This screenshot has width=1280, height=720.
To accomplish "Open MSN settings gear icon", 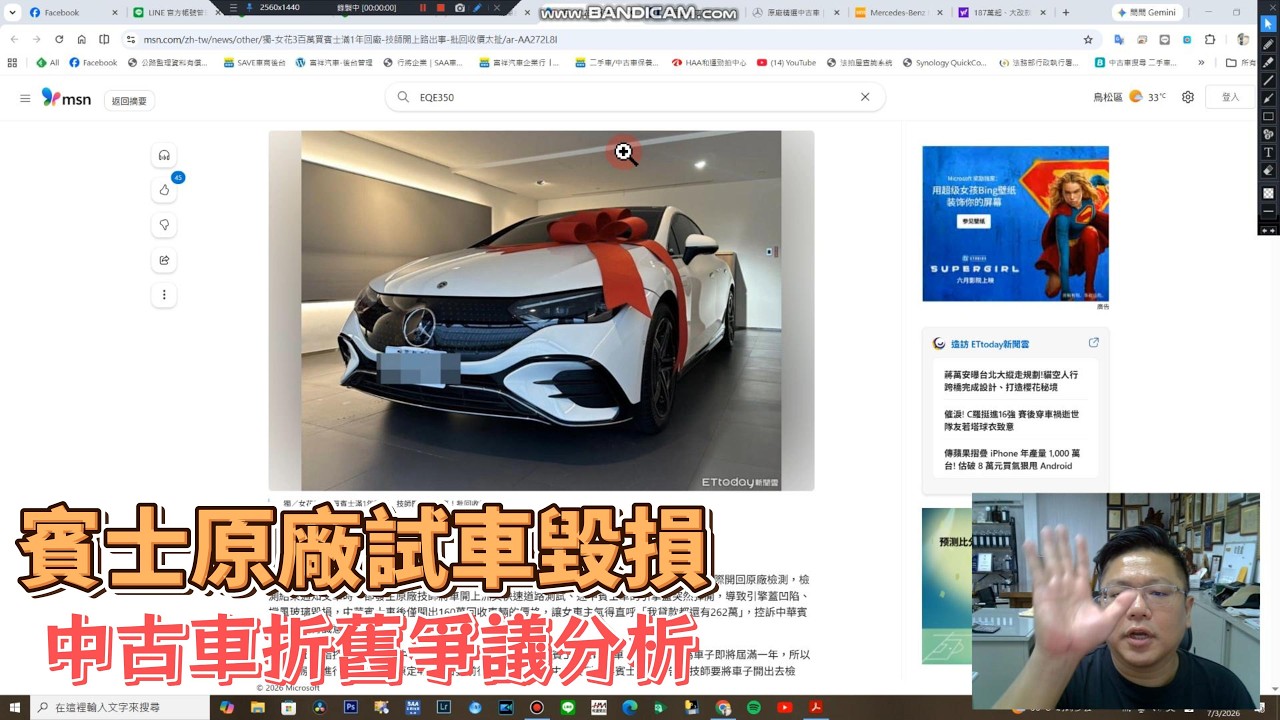I will tap(1188, 97).
